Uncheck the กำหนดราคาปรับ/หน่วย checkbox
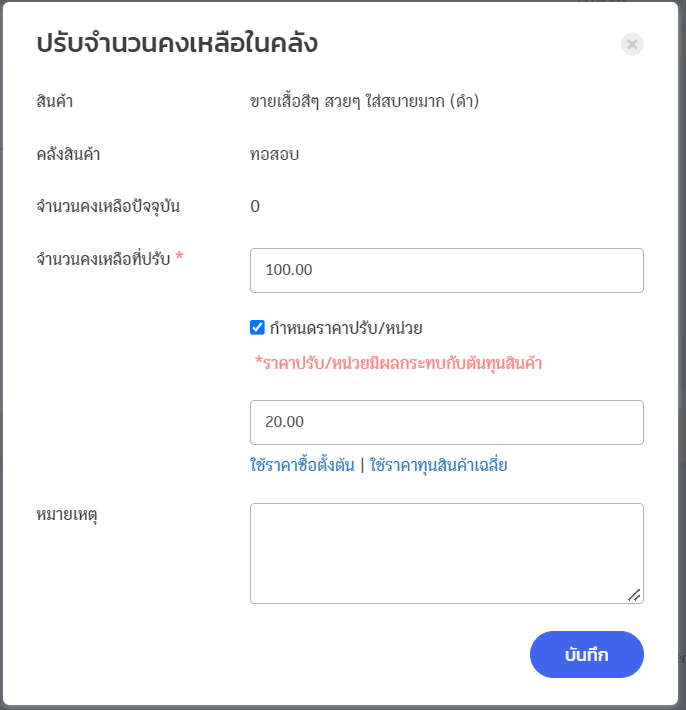 [257, 327]
